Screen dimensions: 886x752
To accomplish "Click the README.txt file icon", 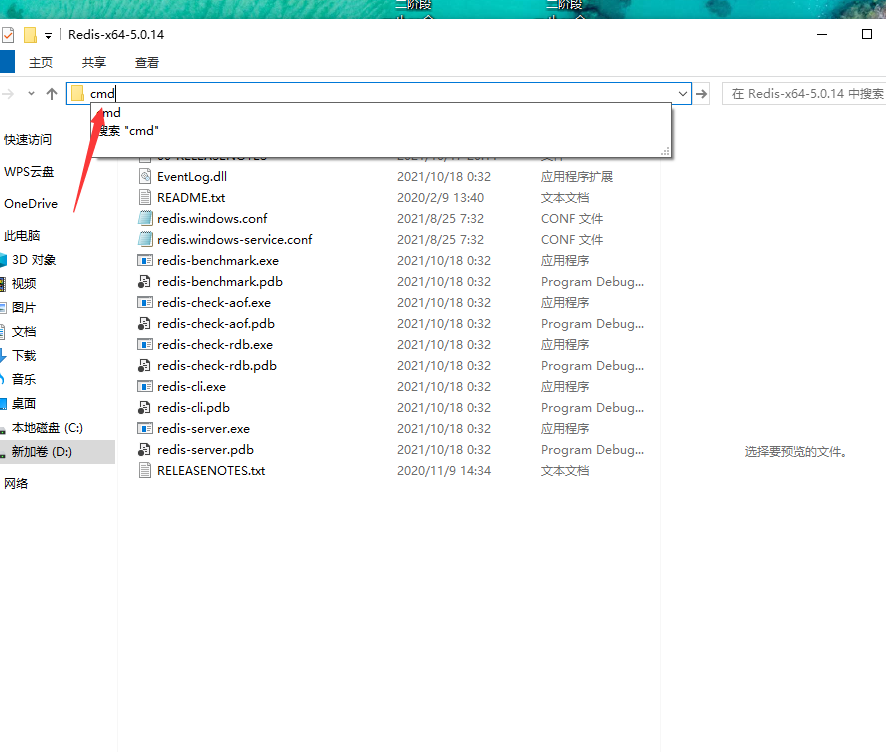I will [x=145, y=197].
